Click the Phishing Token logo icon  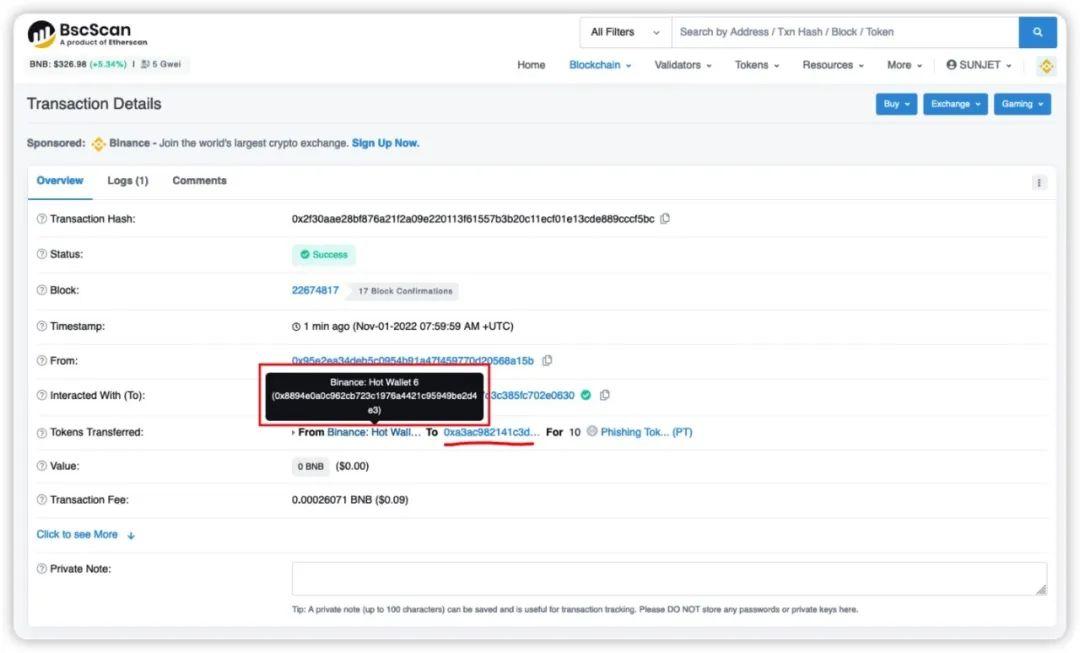coord(590,432)
